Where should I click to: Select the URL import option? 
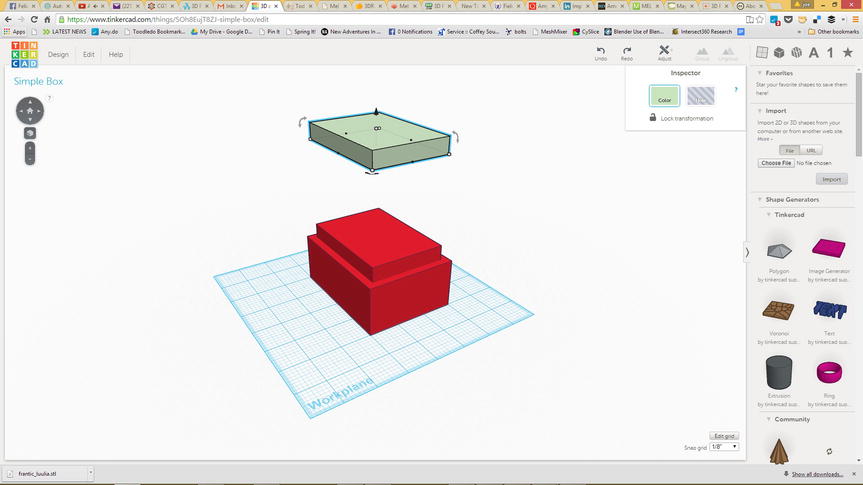pyautogui.click(x=811, y=150)
